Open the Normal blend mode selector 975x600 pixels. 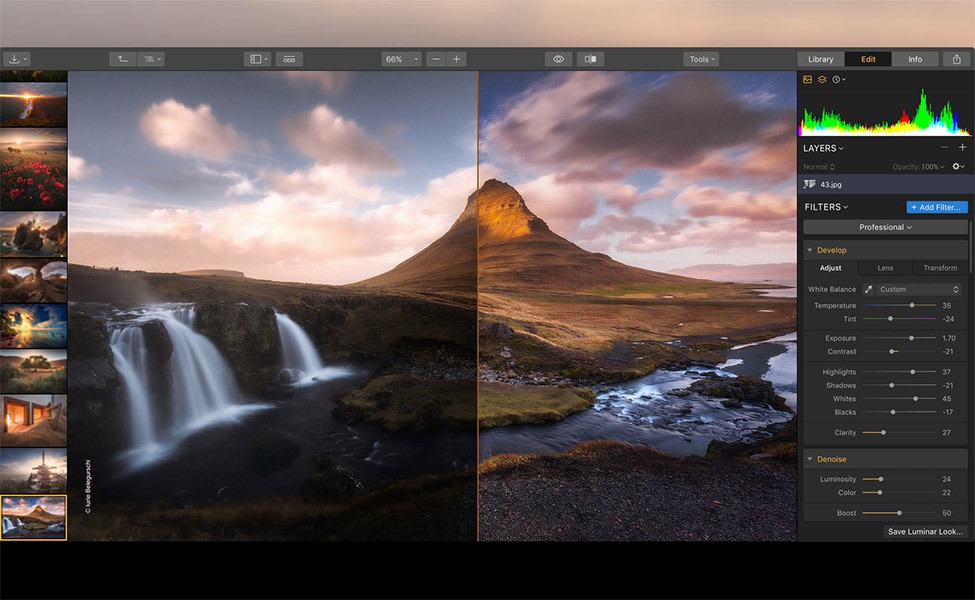(x=819, y=167)
